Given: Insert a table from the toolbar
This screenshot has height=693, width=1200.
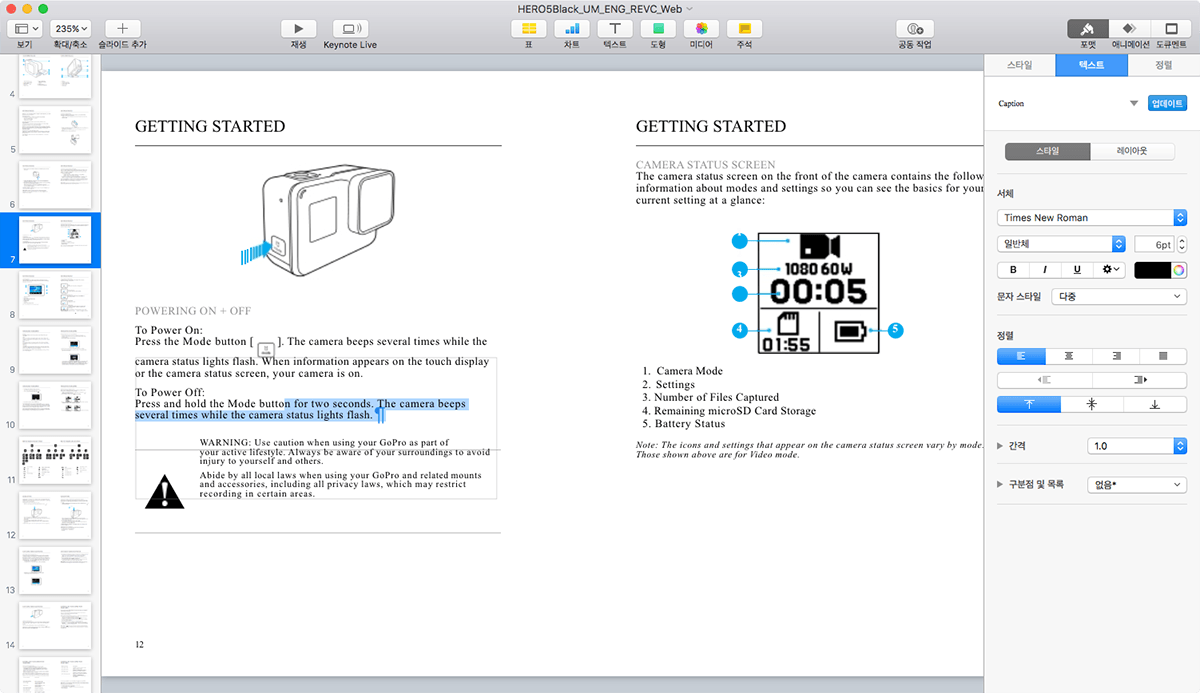Looking at the screenshot, I should [x=529, y=29].
